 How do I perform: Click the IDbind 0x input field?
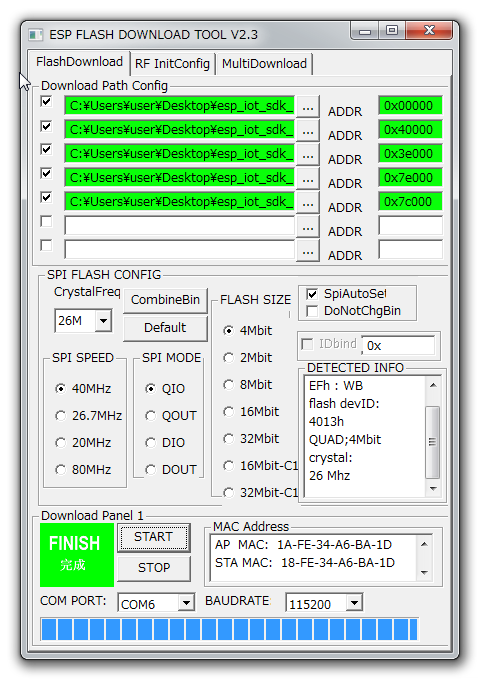tap(398, 346)
